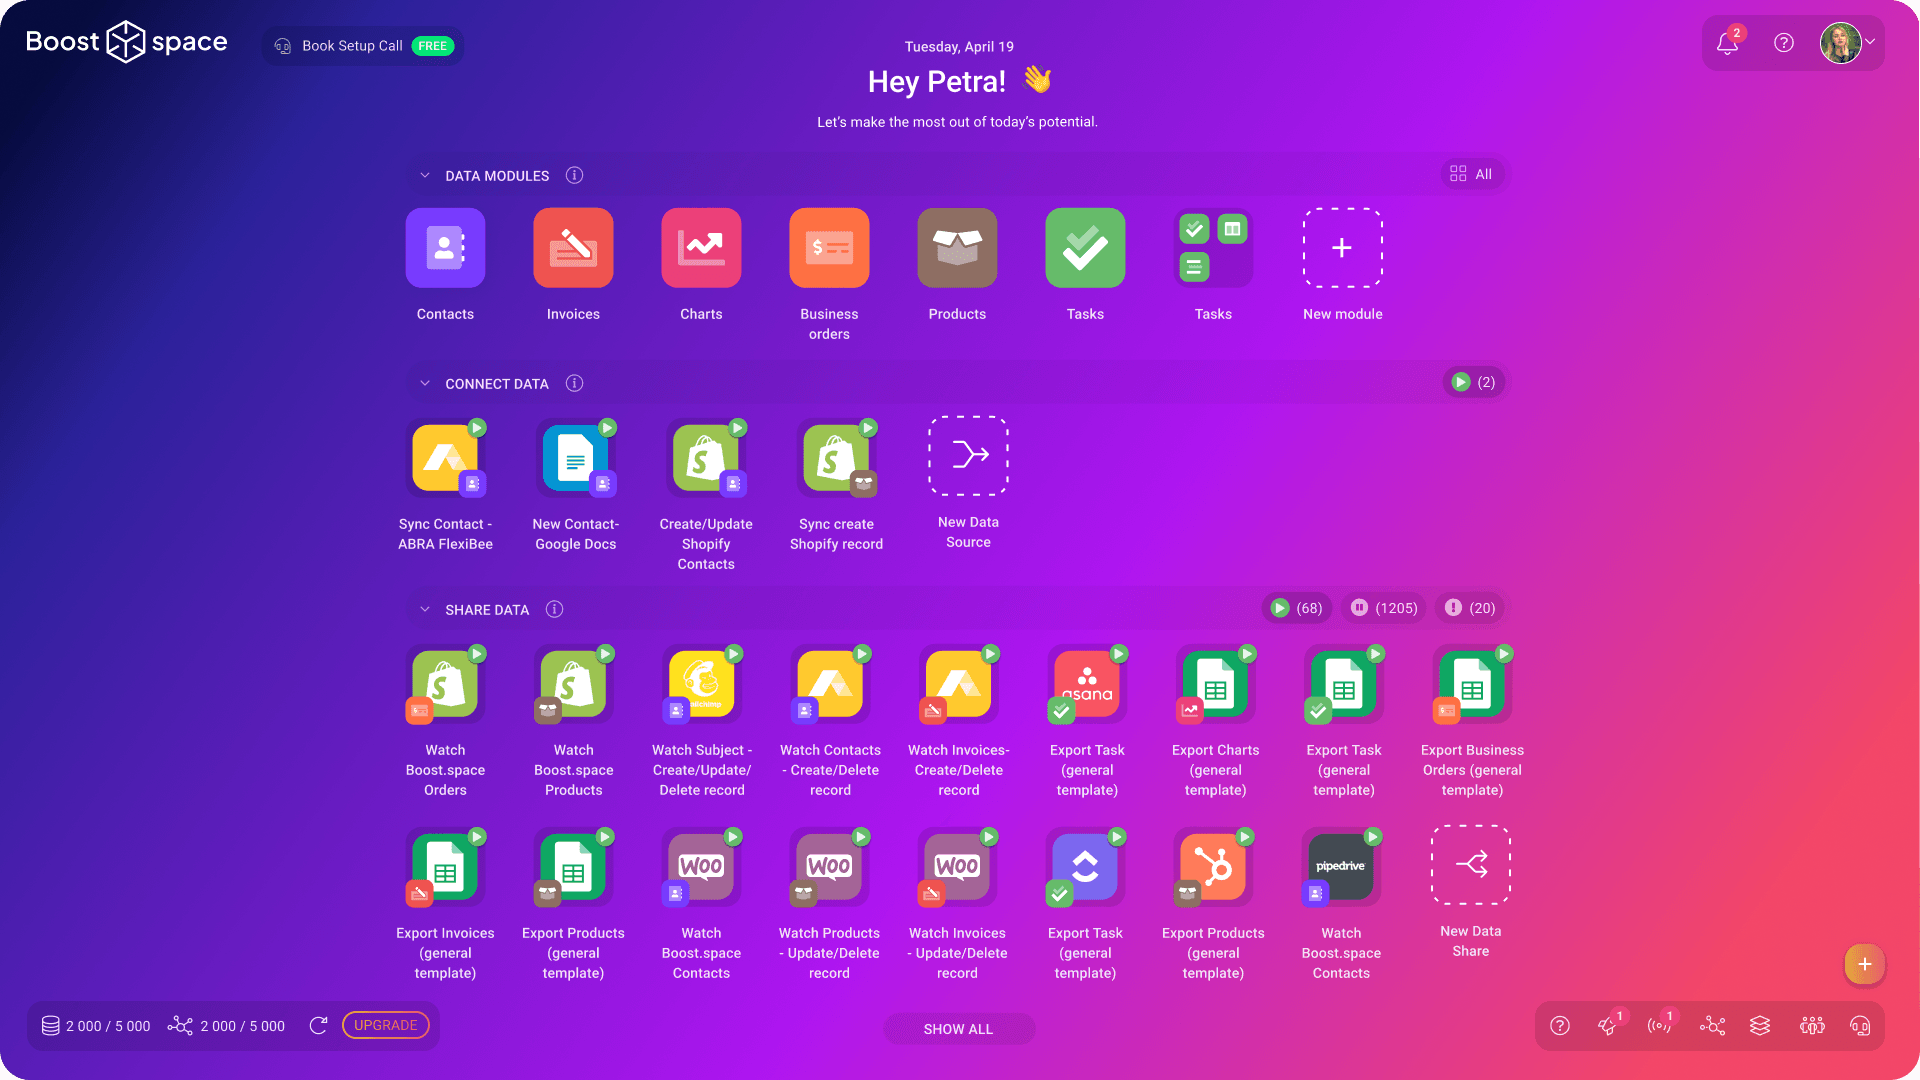
Task: Click the orange plus floating button
Action: [1864, 964]
